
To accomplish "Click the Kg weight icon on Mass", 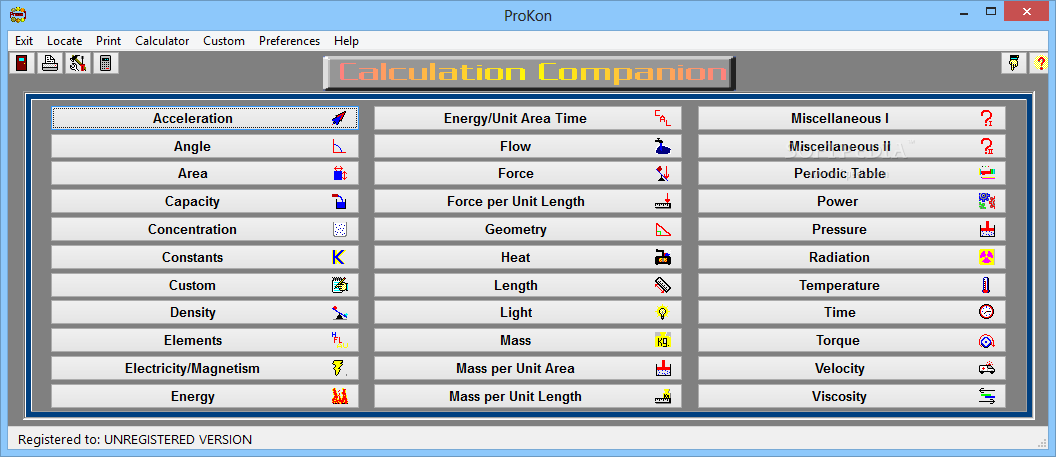I will click(663, 341).
